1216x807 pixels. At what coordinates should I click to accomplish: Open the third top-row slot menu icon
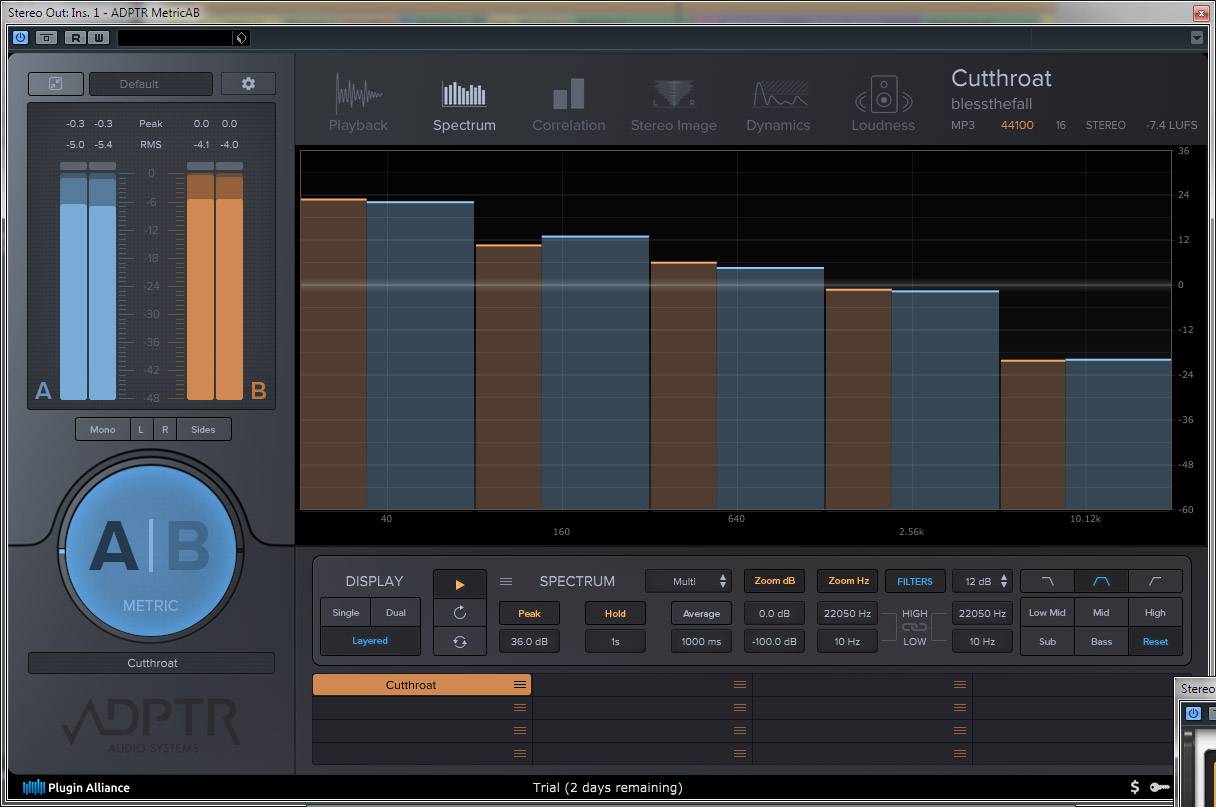pyautogui.click(x=960, y=685)
